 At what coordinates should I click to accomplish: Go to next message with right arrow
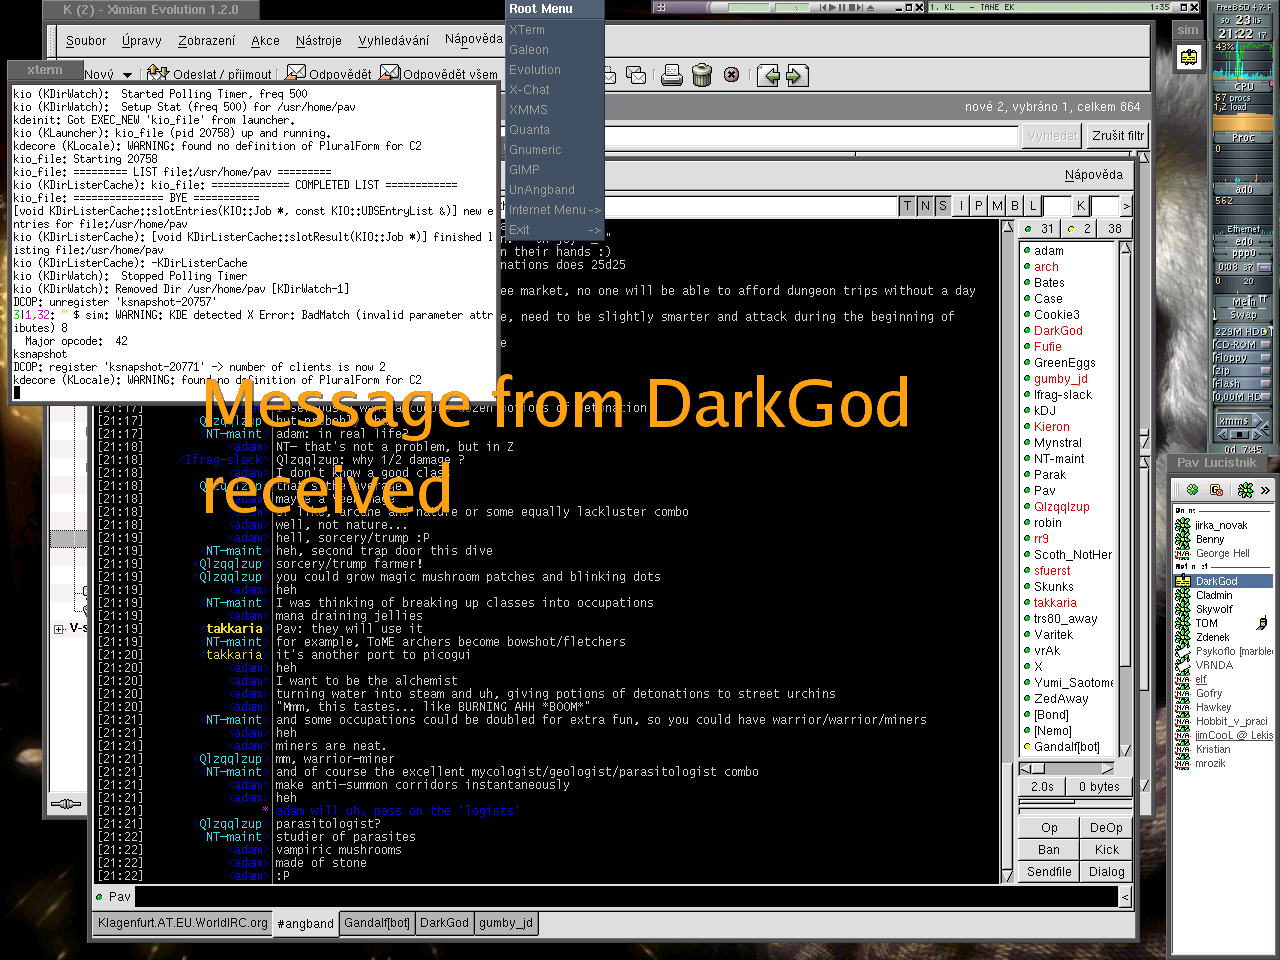click(796, 75)
